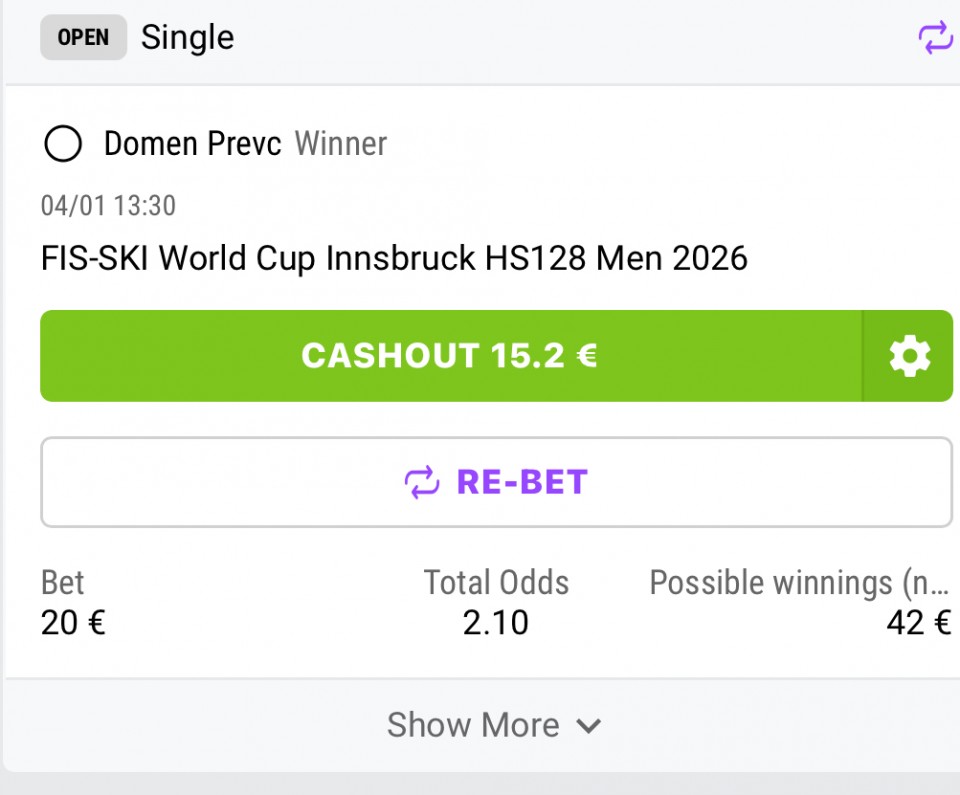Click the looping arrows icon inside RE-BET
Screen dimensions: 960x795
click(x=422, y=483)
